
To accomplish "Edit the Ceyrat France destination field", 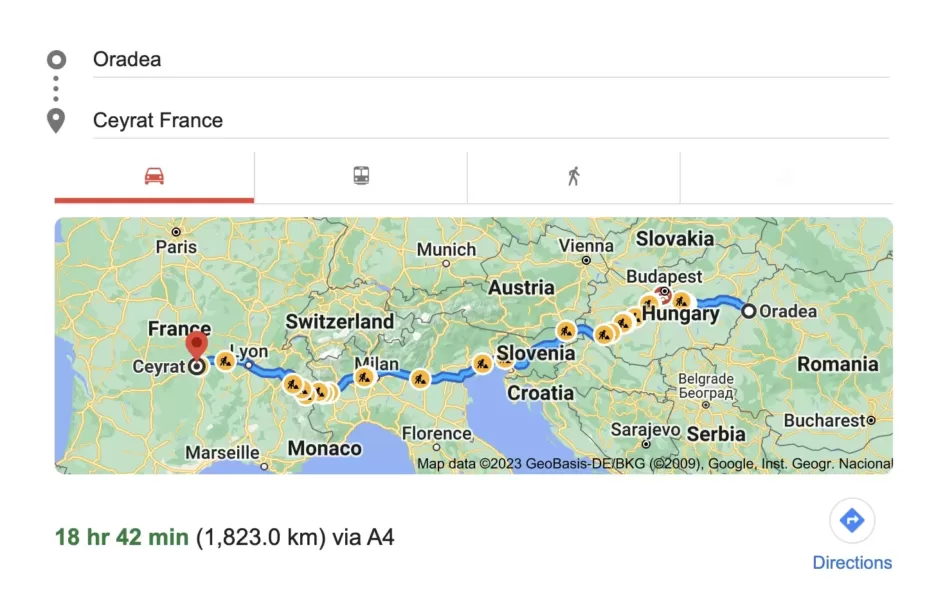I will [490, 120].
